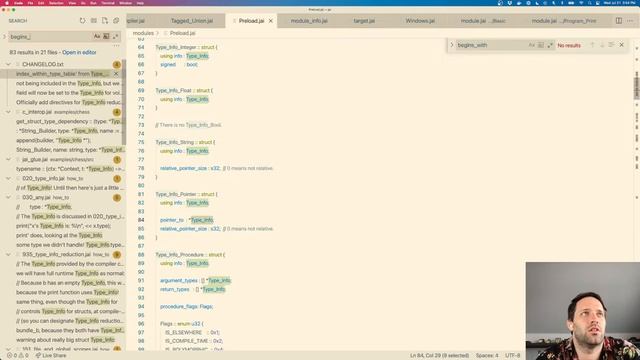Switch to the target.jai tab
Viewport: 640px width, 360px height.
[364, 21]
